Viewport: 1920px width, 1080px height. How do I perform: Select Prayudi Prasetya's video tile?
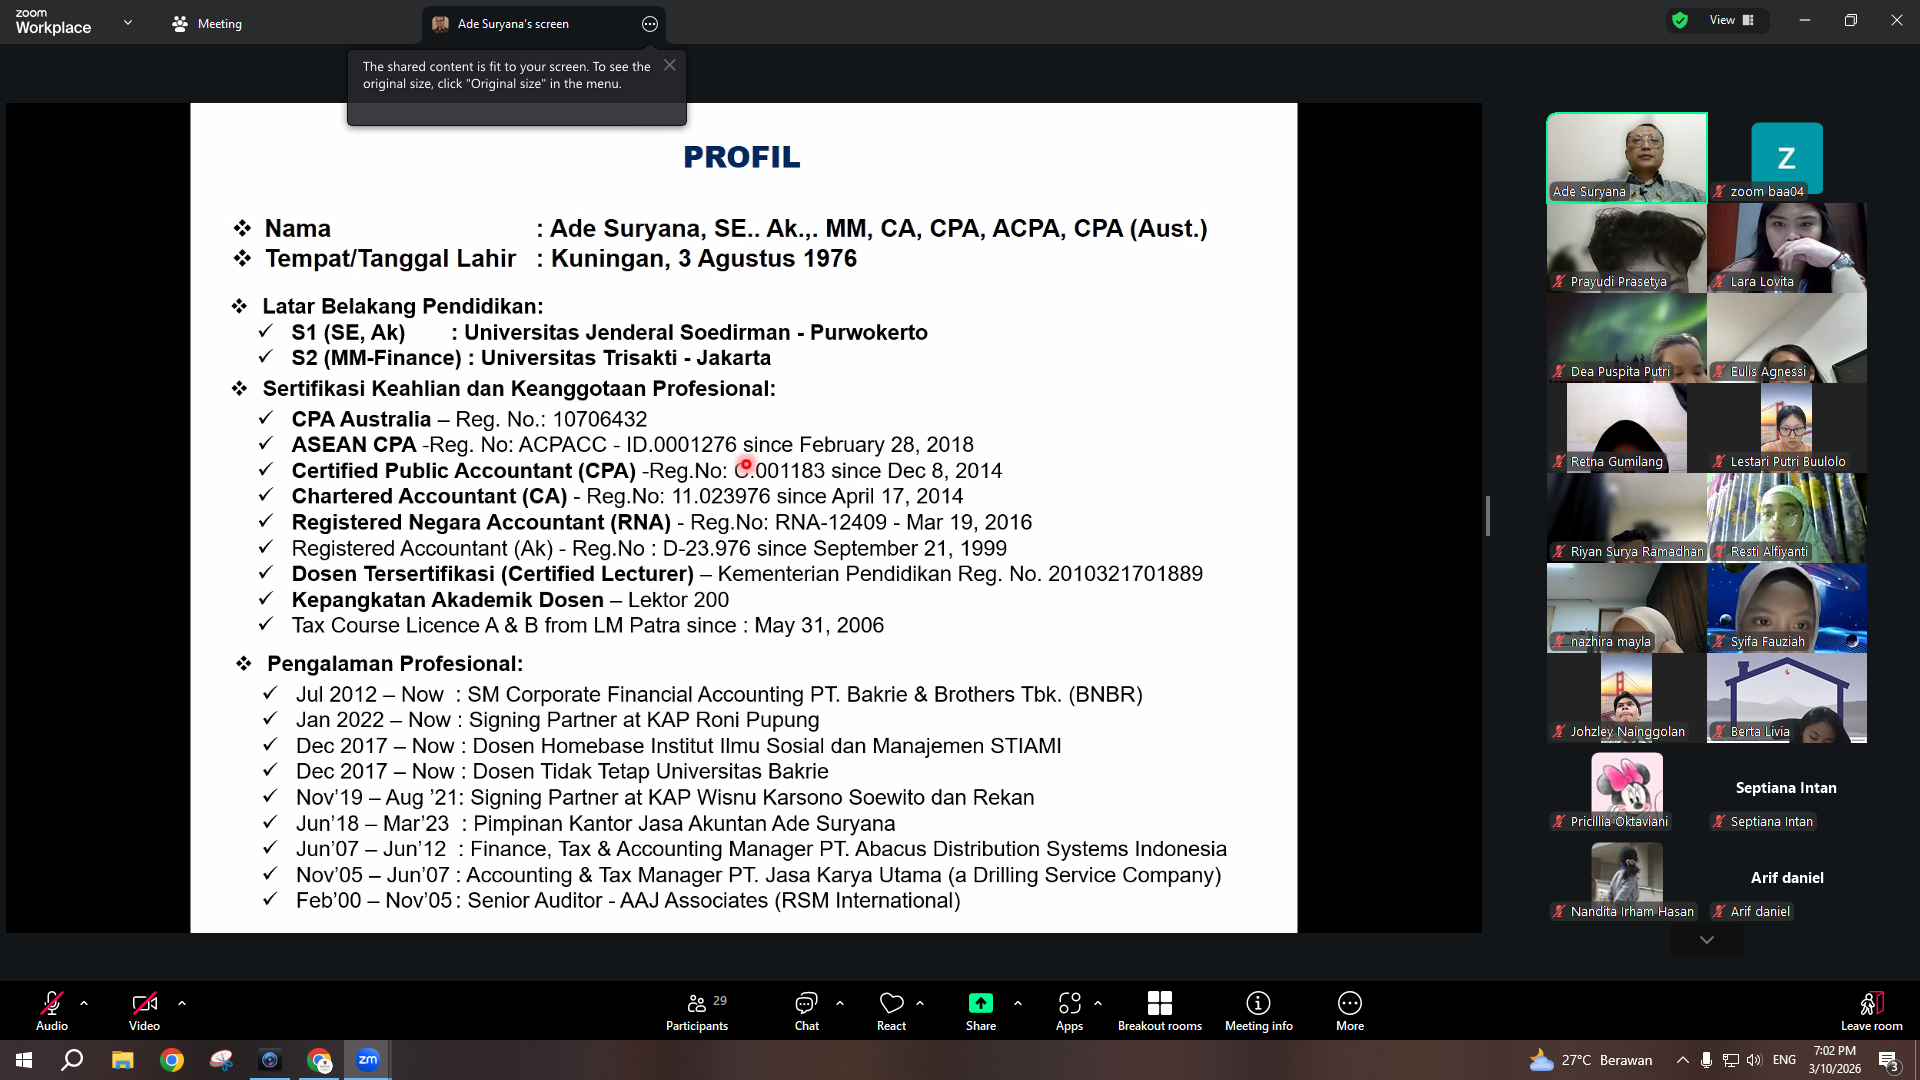point(1627,248)
